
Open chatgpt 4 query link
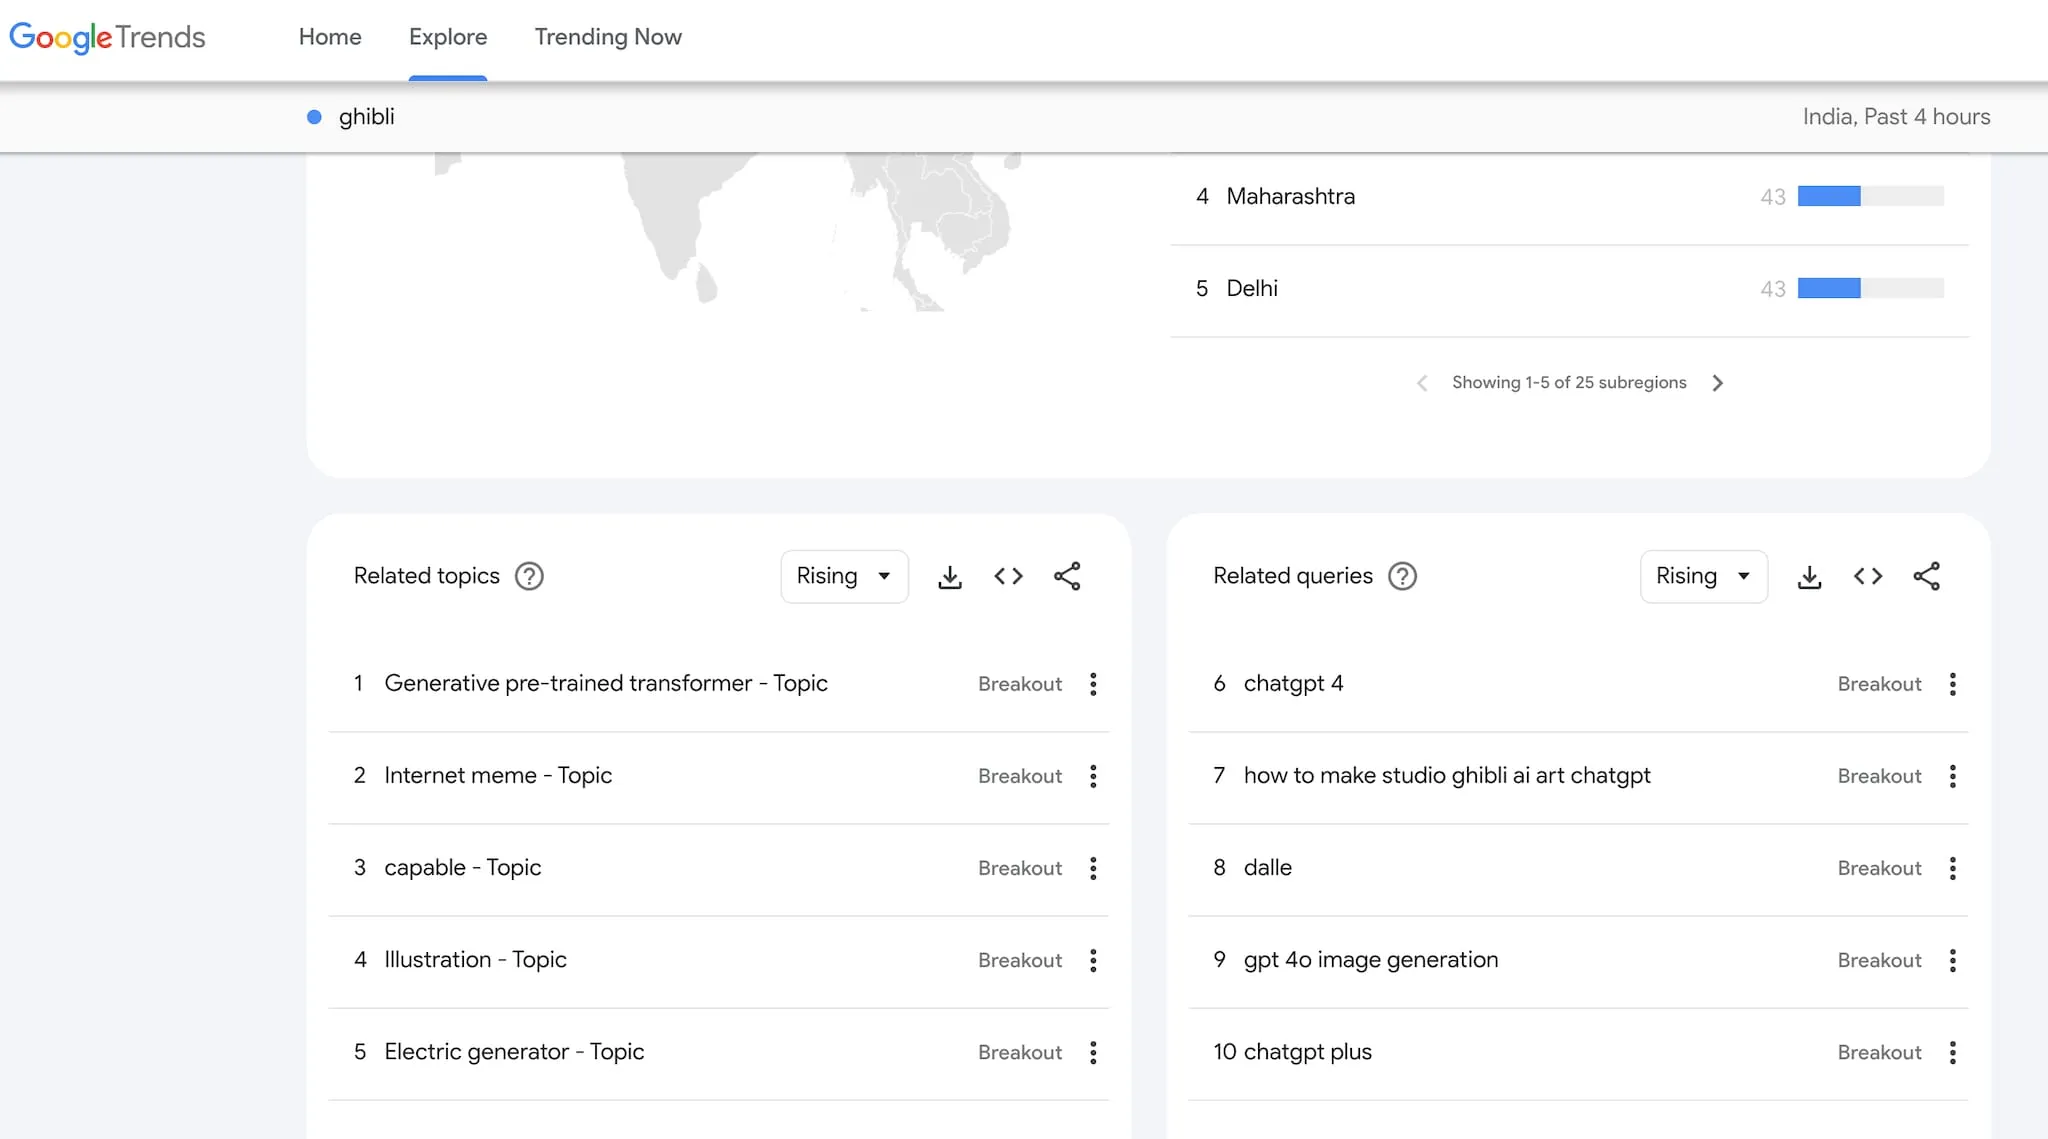click(x=1293, y=684)
